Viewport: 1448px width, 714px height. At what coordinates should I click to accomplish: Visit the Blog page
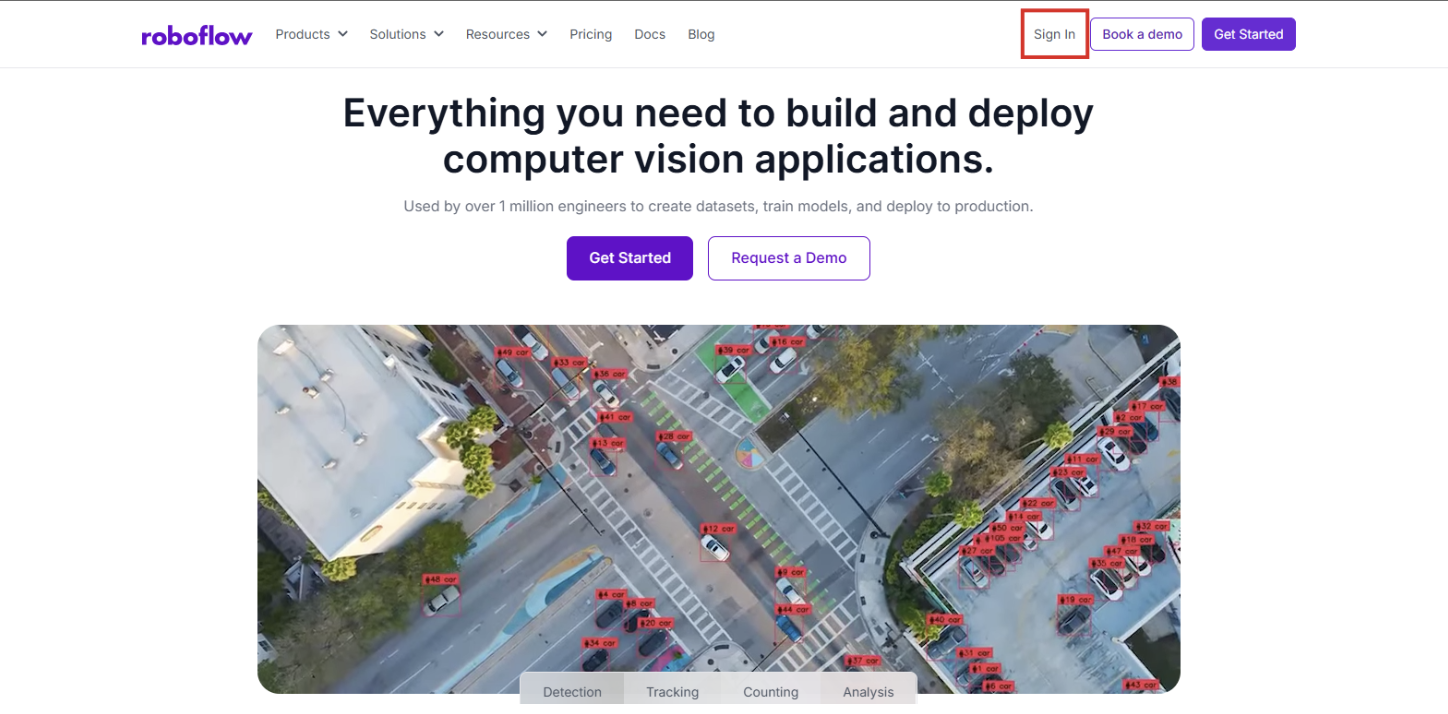point(701,34)
